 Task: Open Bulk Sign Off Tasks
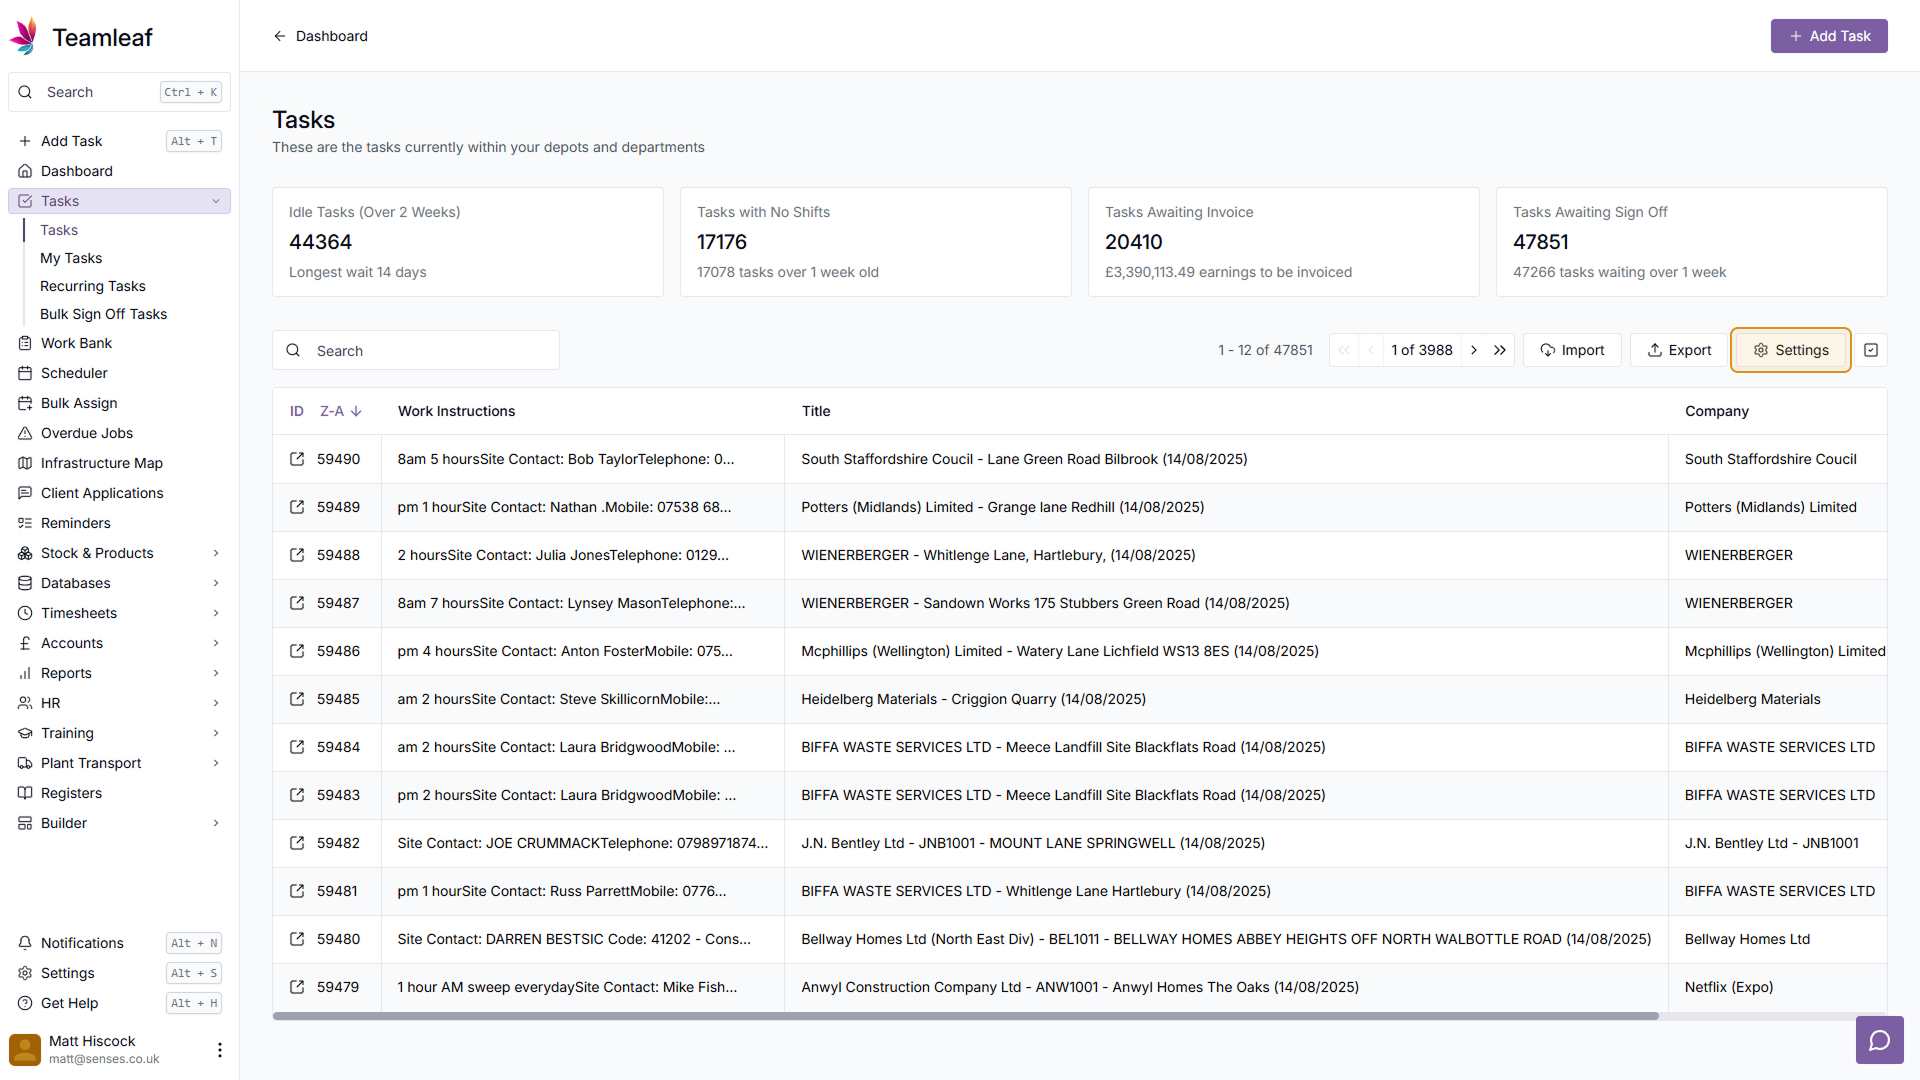[x=104, y=314]
